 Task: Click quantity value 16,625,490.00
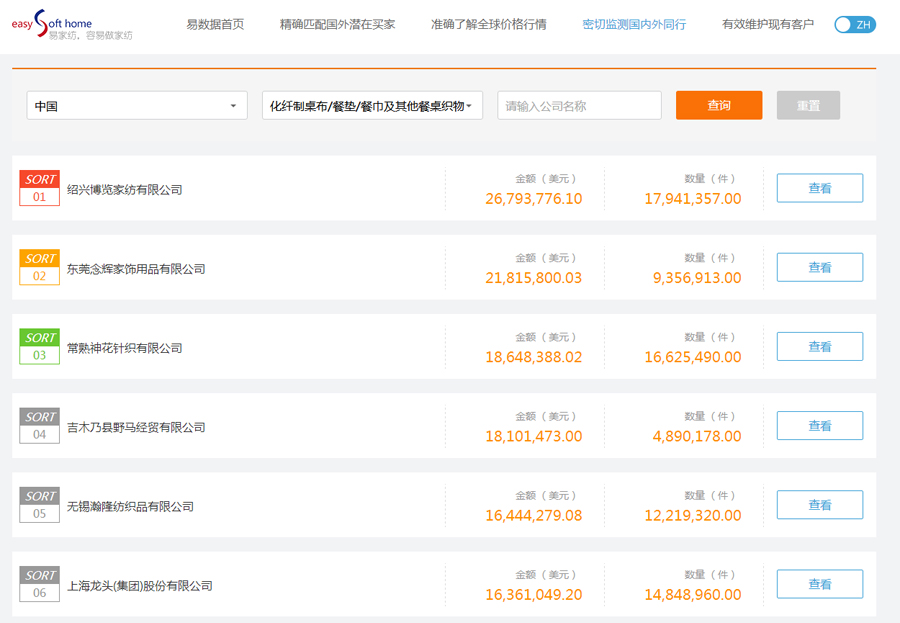pos(693,357)
